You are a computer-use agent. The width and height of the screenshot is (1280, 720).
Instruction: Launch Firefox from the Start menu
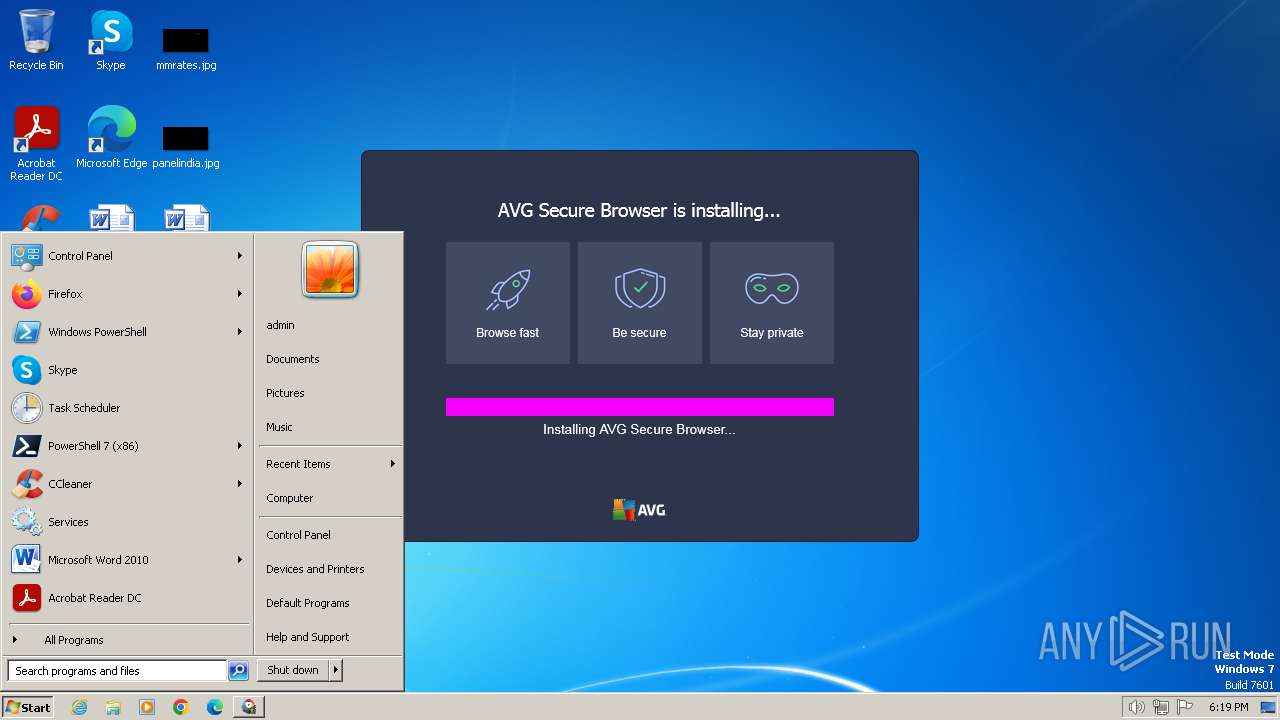pos(128,294)
